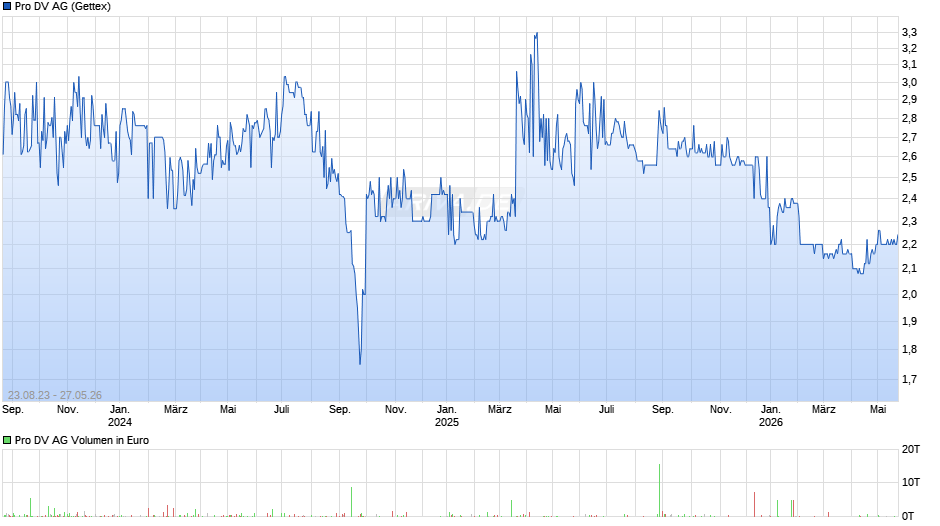The image size is (940, 526).
Task: Click the 'Pro DV AG Volumen in Euro' label
Action: tap(82, 440)
